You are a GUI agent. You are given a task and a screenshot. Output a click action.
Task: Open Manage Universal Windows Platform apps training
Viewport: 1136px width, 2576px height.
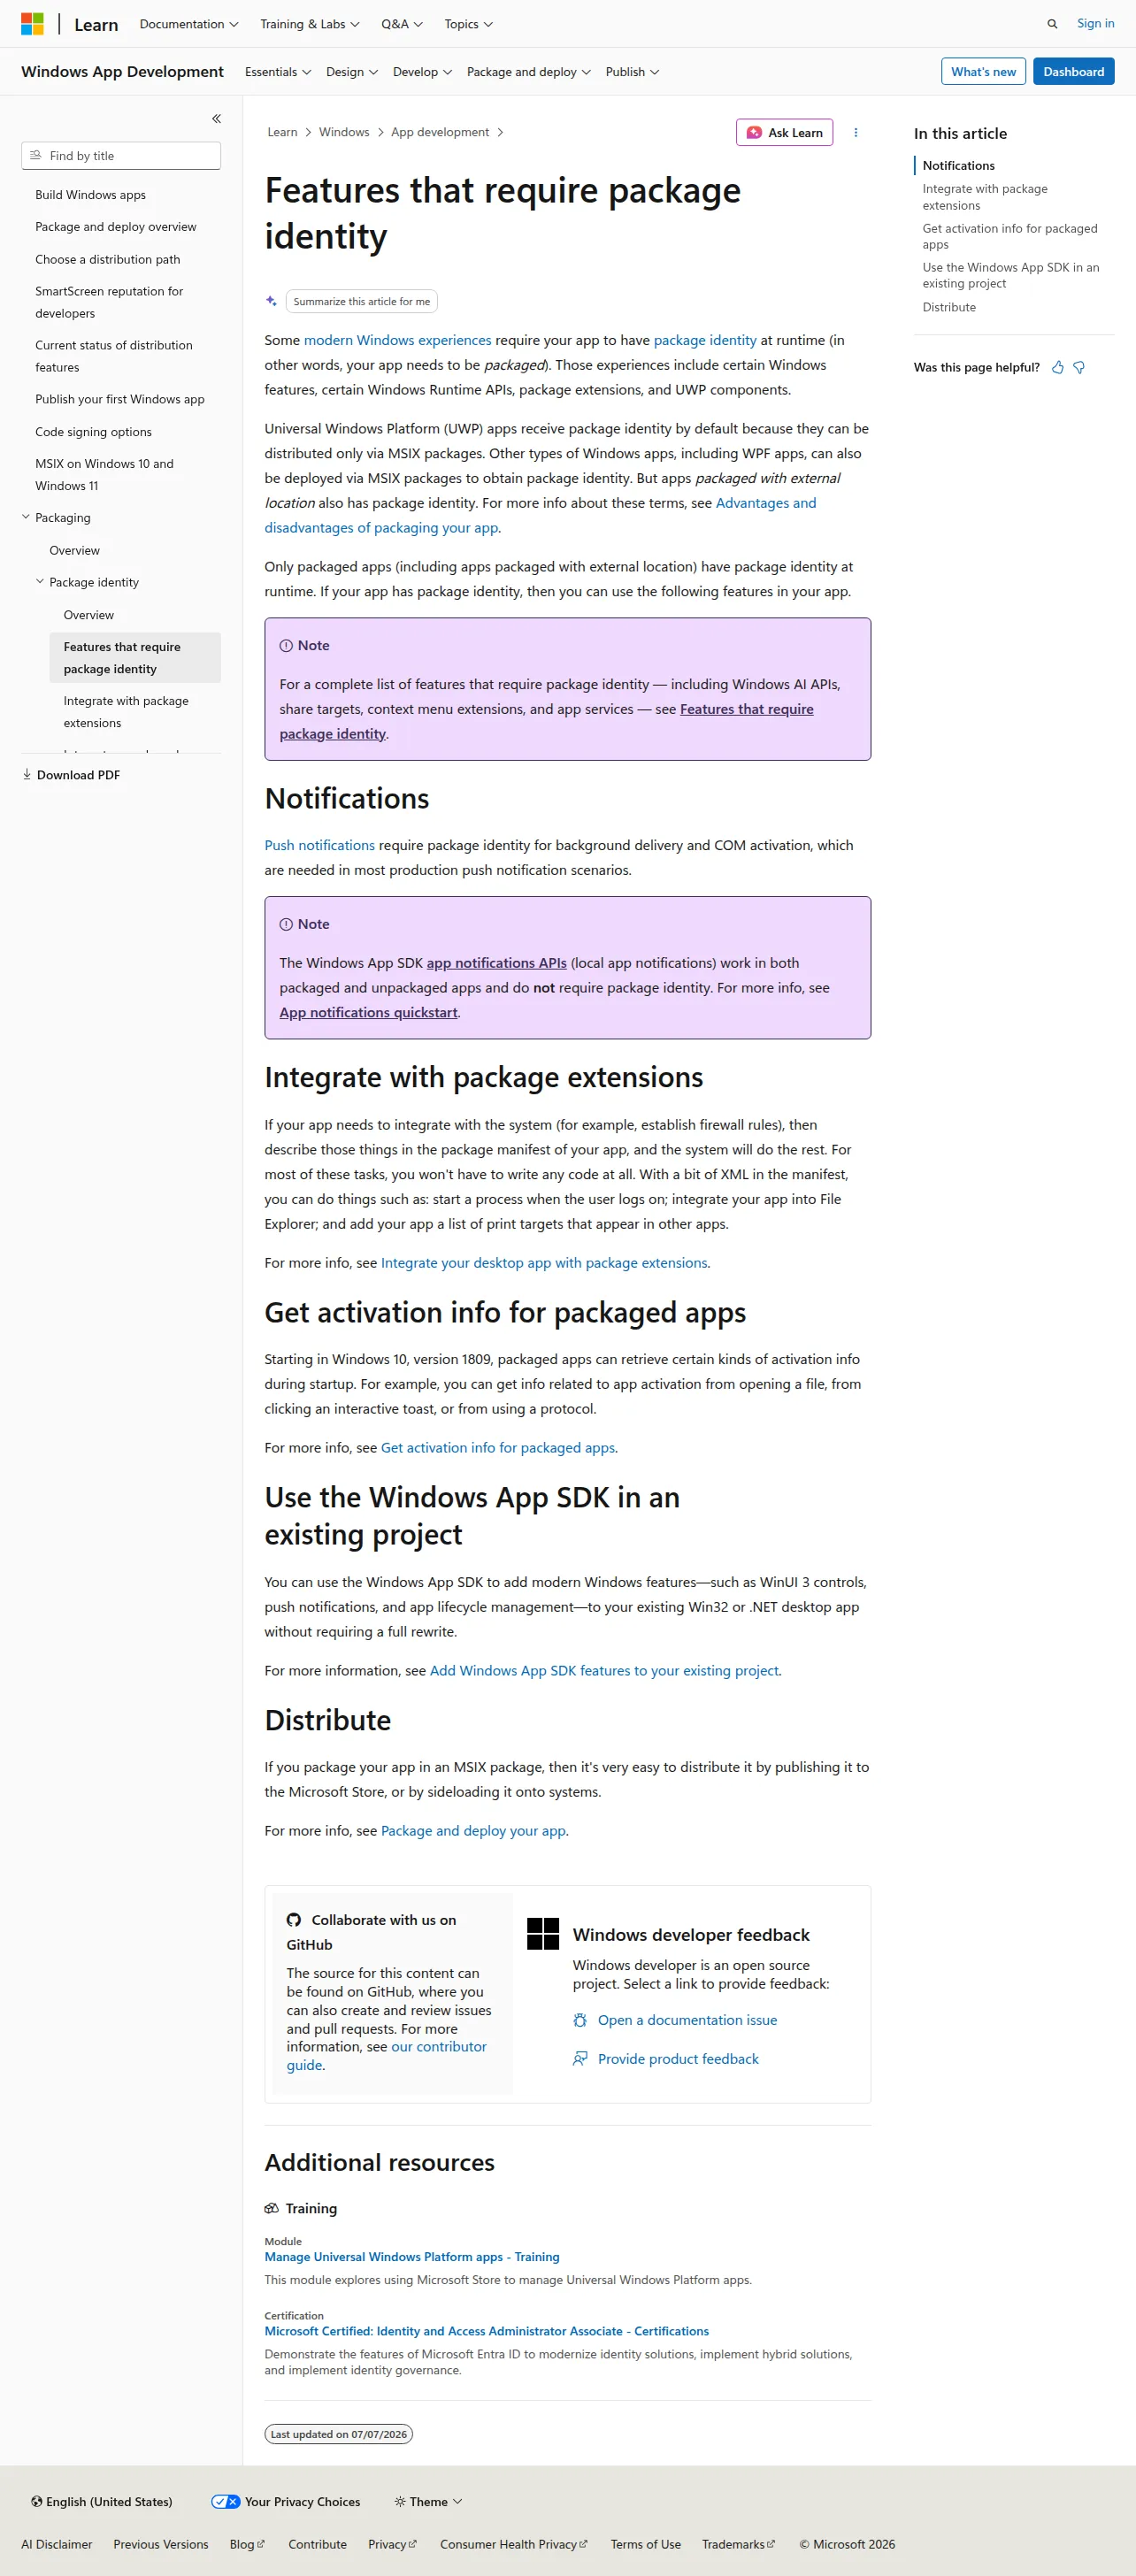(x=412, y=2257)
